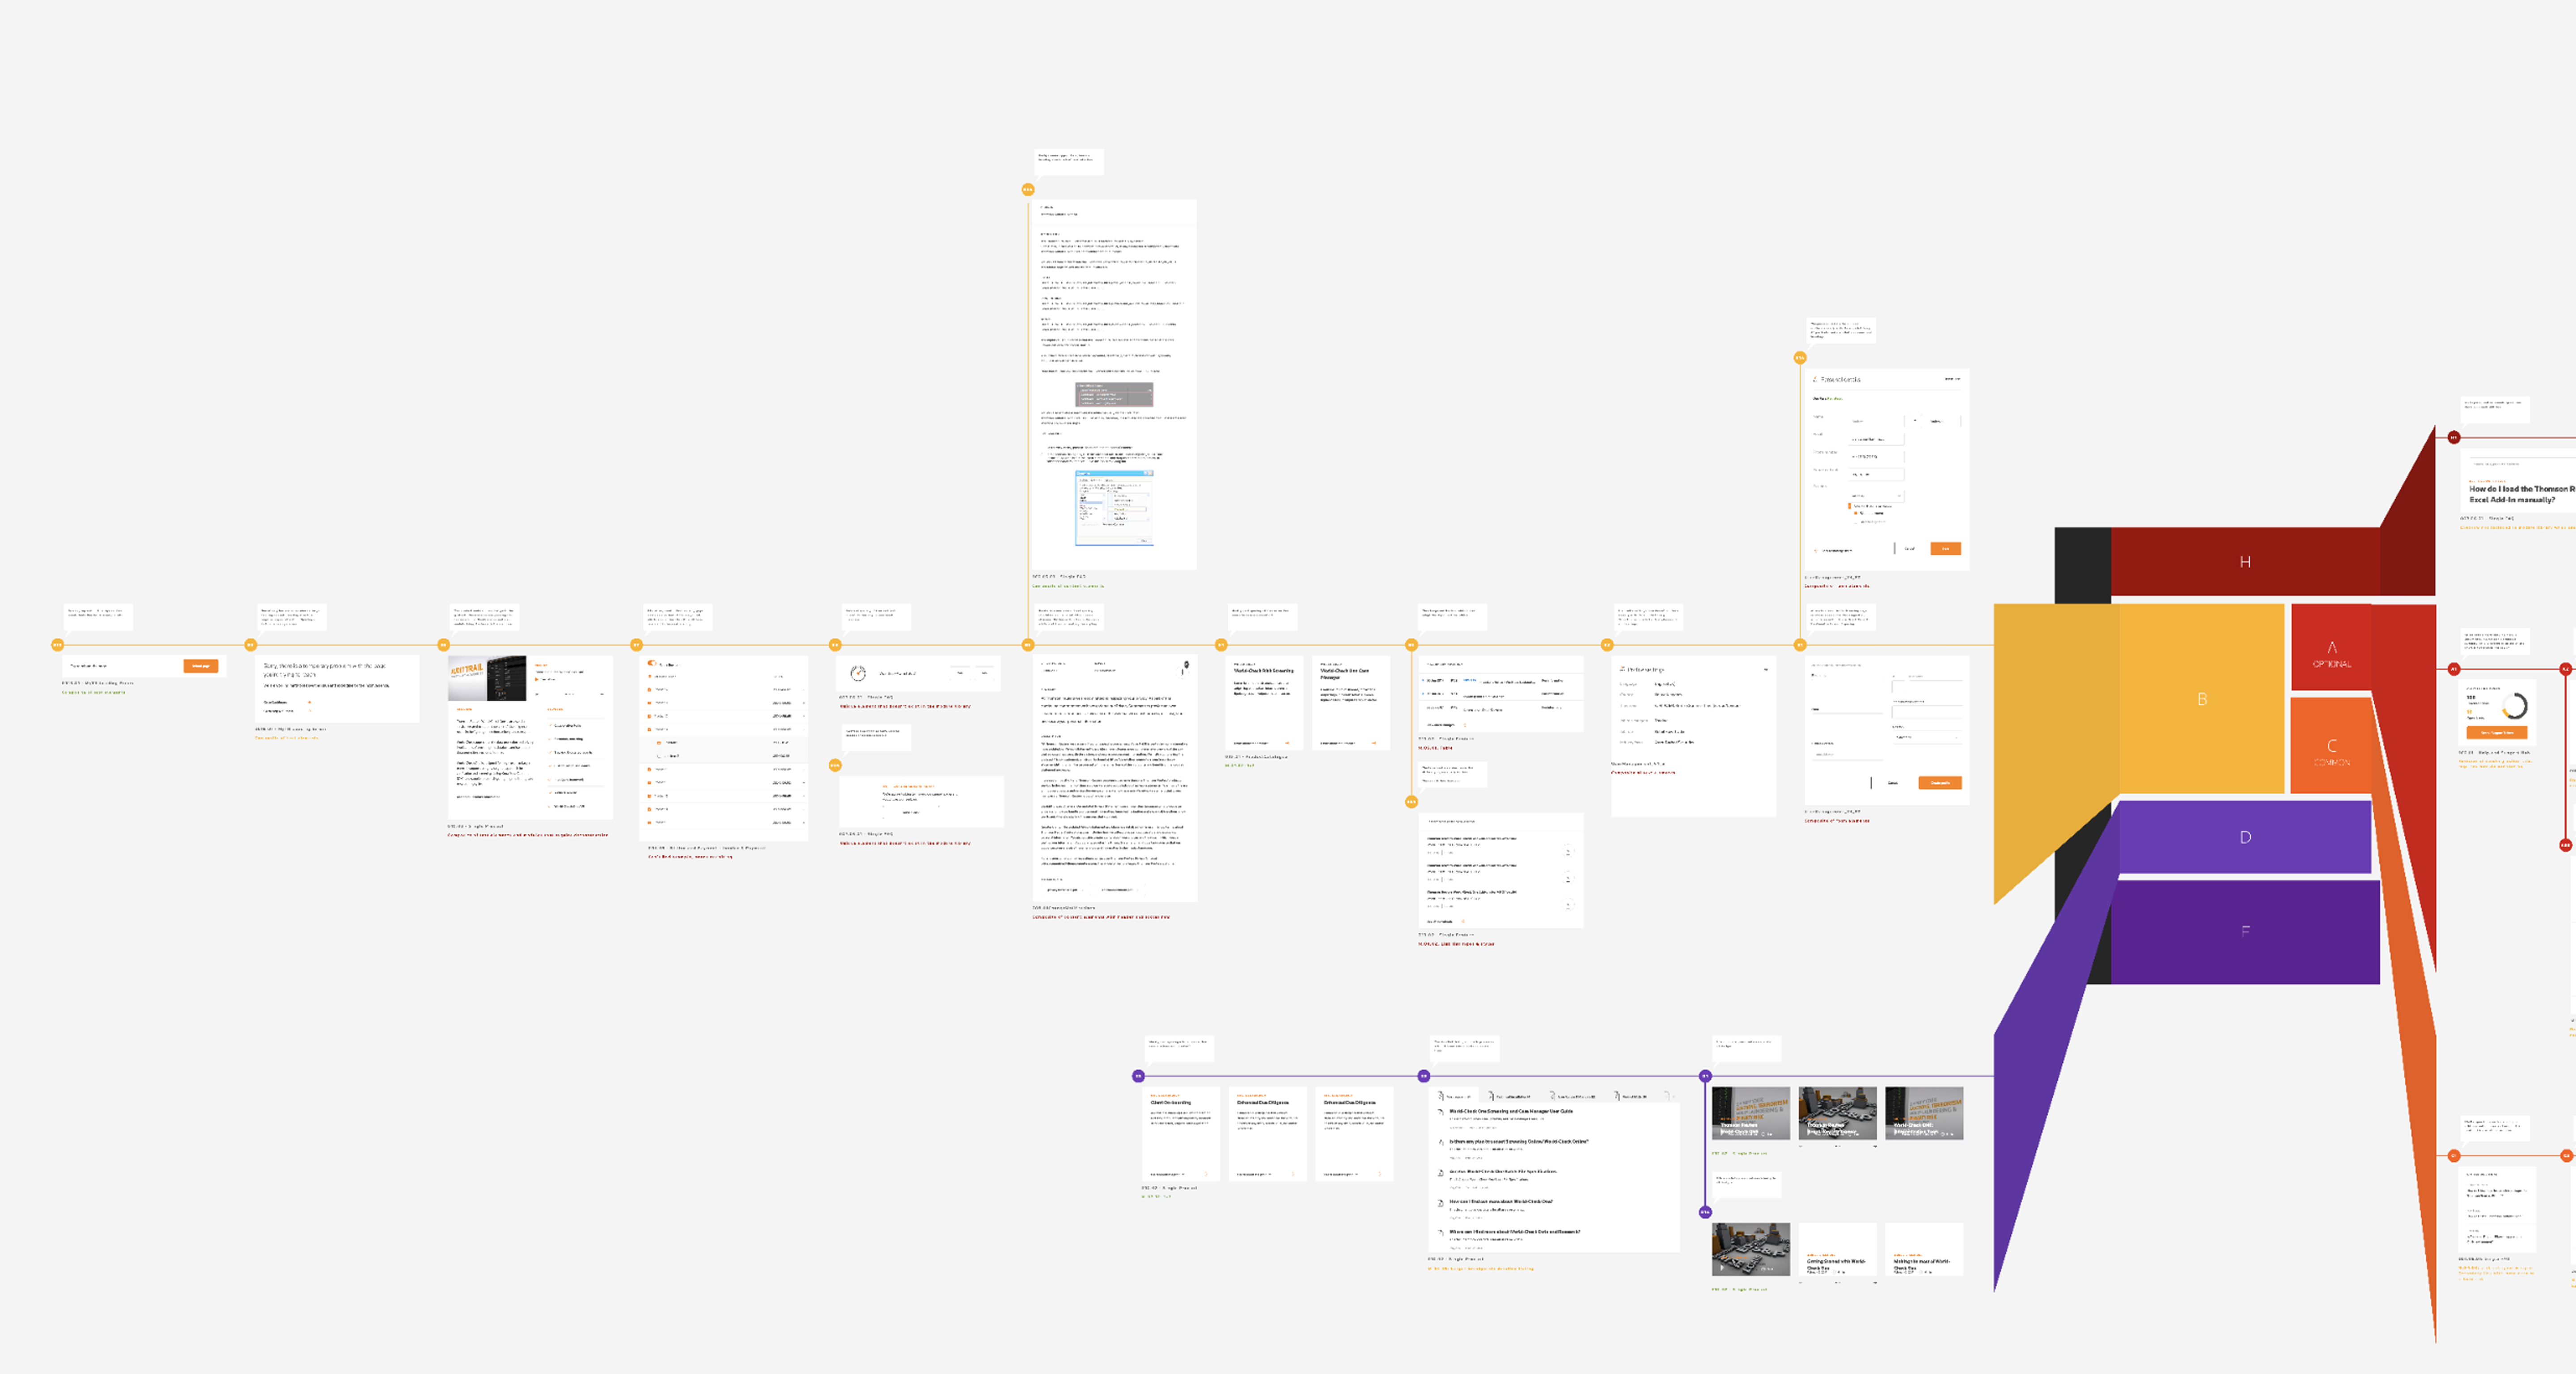
Task: Select orange marker above the Audit Trail card
Action: coord(444,645)
